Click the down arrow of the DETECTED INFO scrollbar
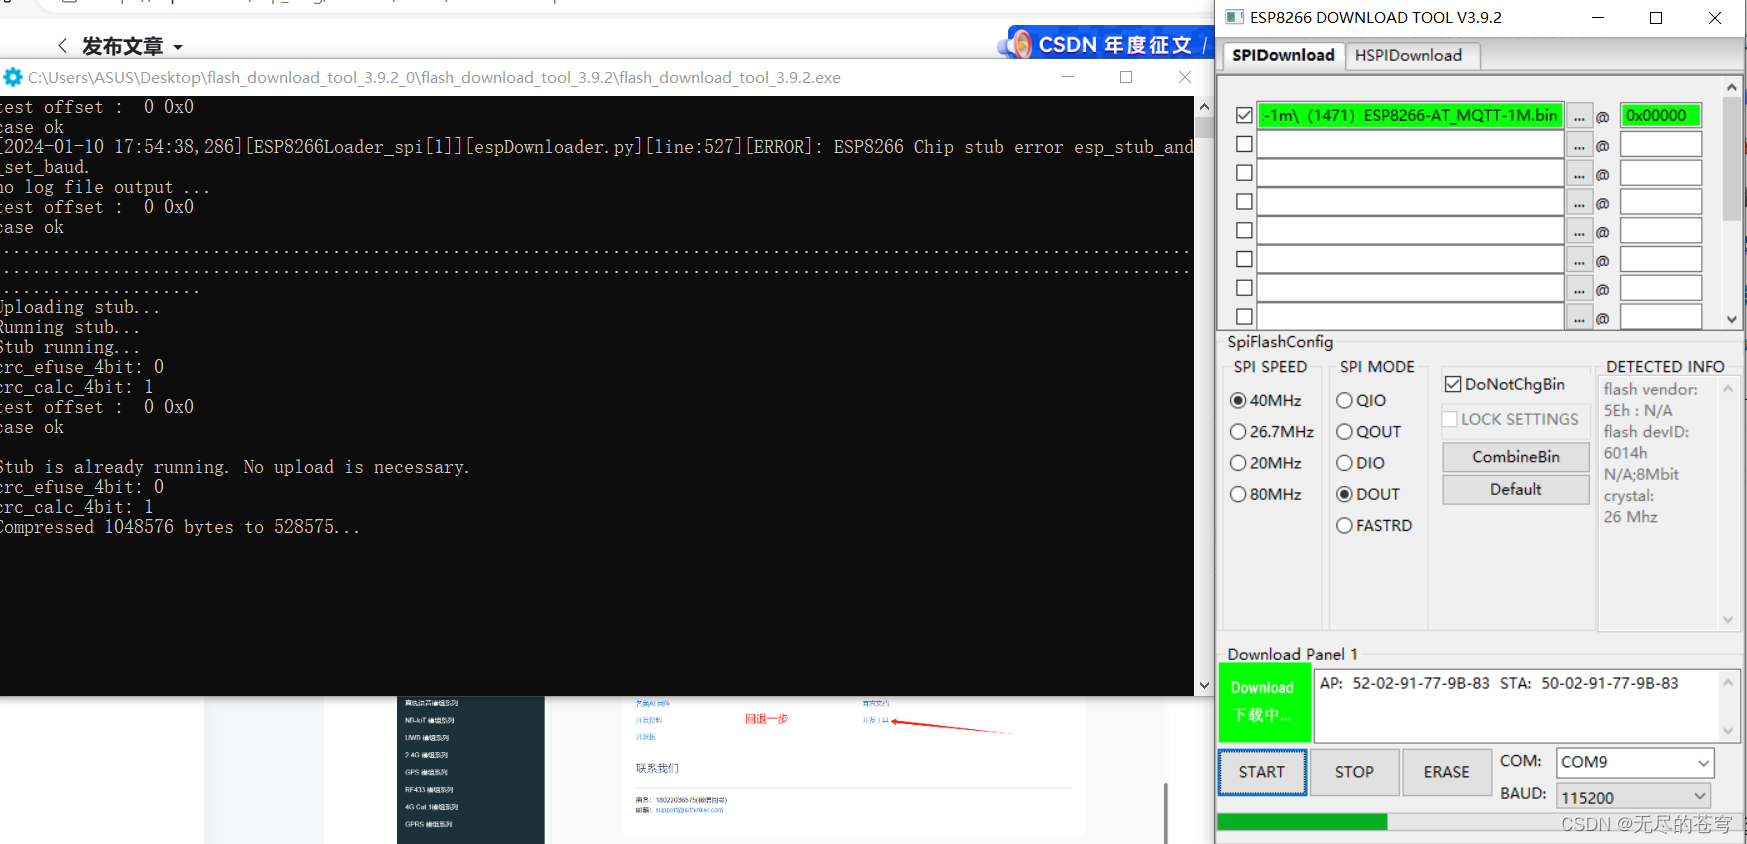 point(1728,620)
